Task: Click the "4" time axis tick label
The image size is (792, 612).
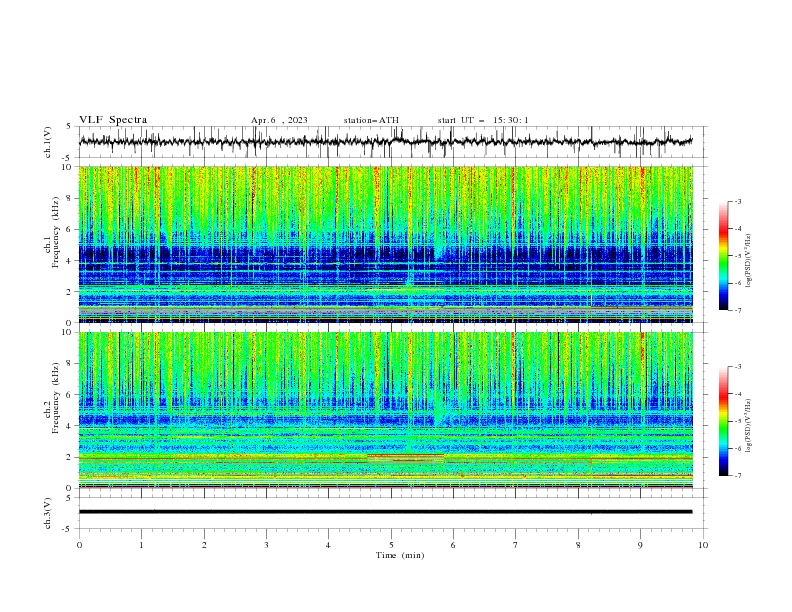Action: click(x=328, y=545)
